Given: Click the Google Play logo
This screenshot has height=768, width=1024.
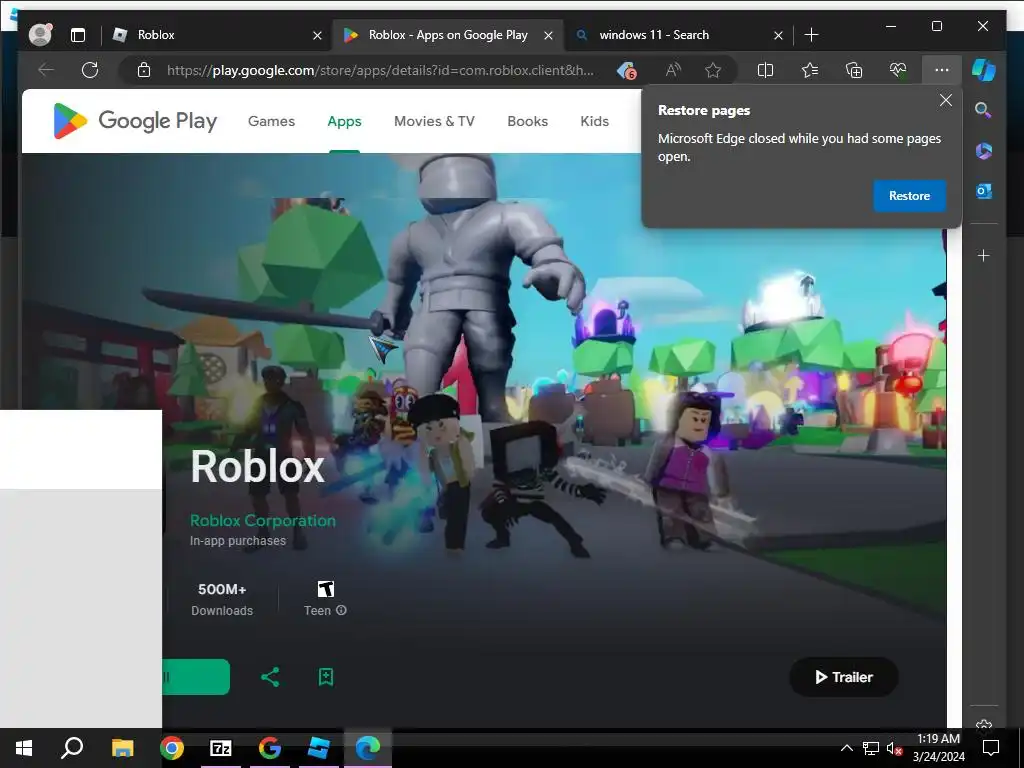Looking at the screenshot, I should point(135,121).
